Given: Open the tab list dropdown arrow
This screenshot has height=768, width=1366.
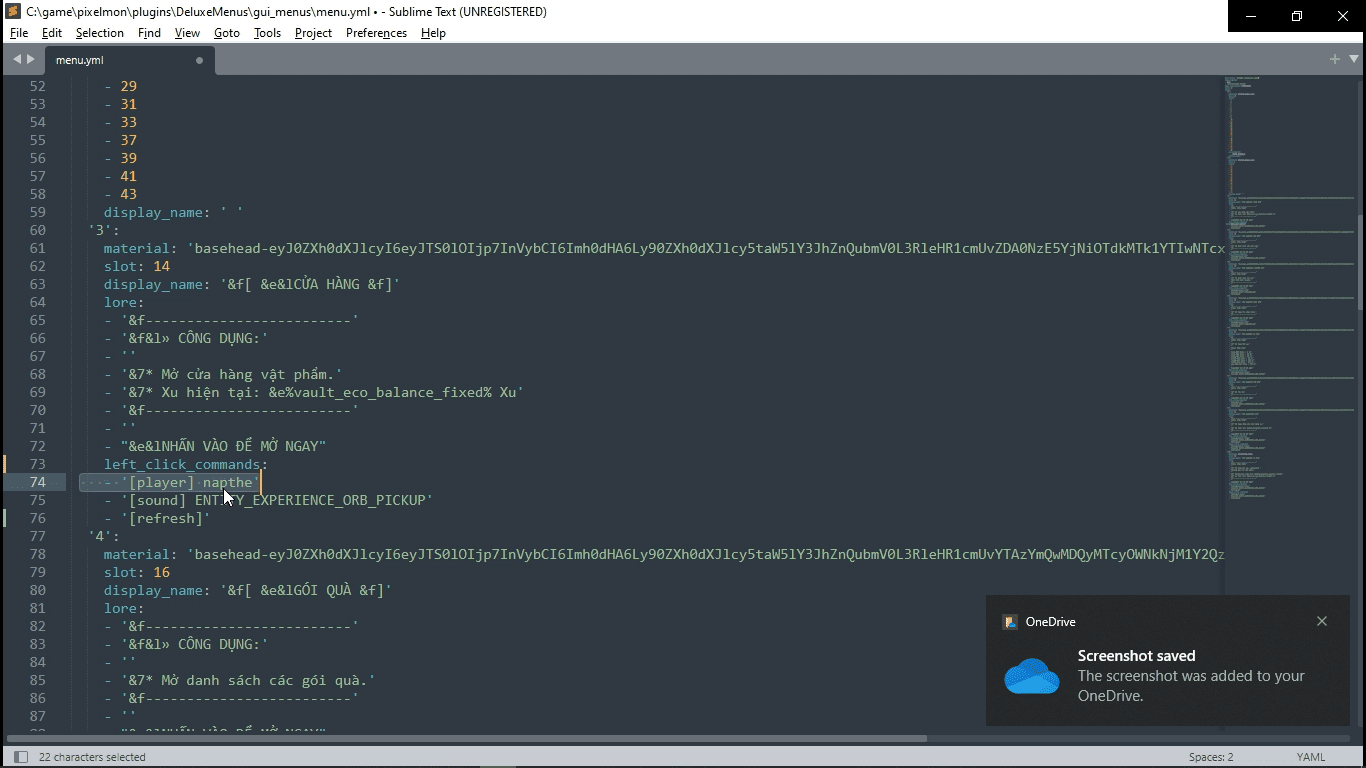Looking at the screenshot, I should point(1352,60).
